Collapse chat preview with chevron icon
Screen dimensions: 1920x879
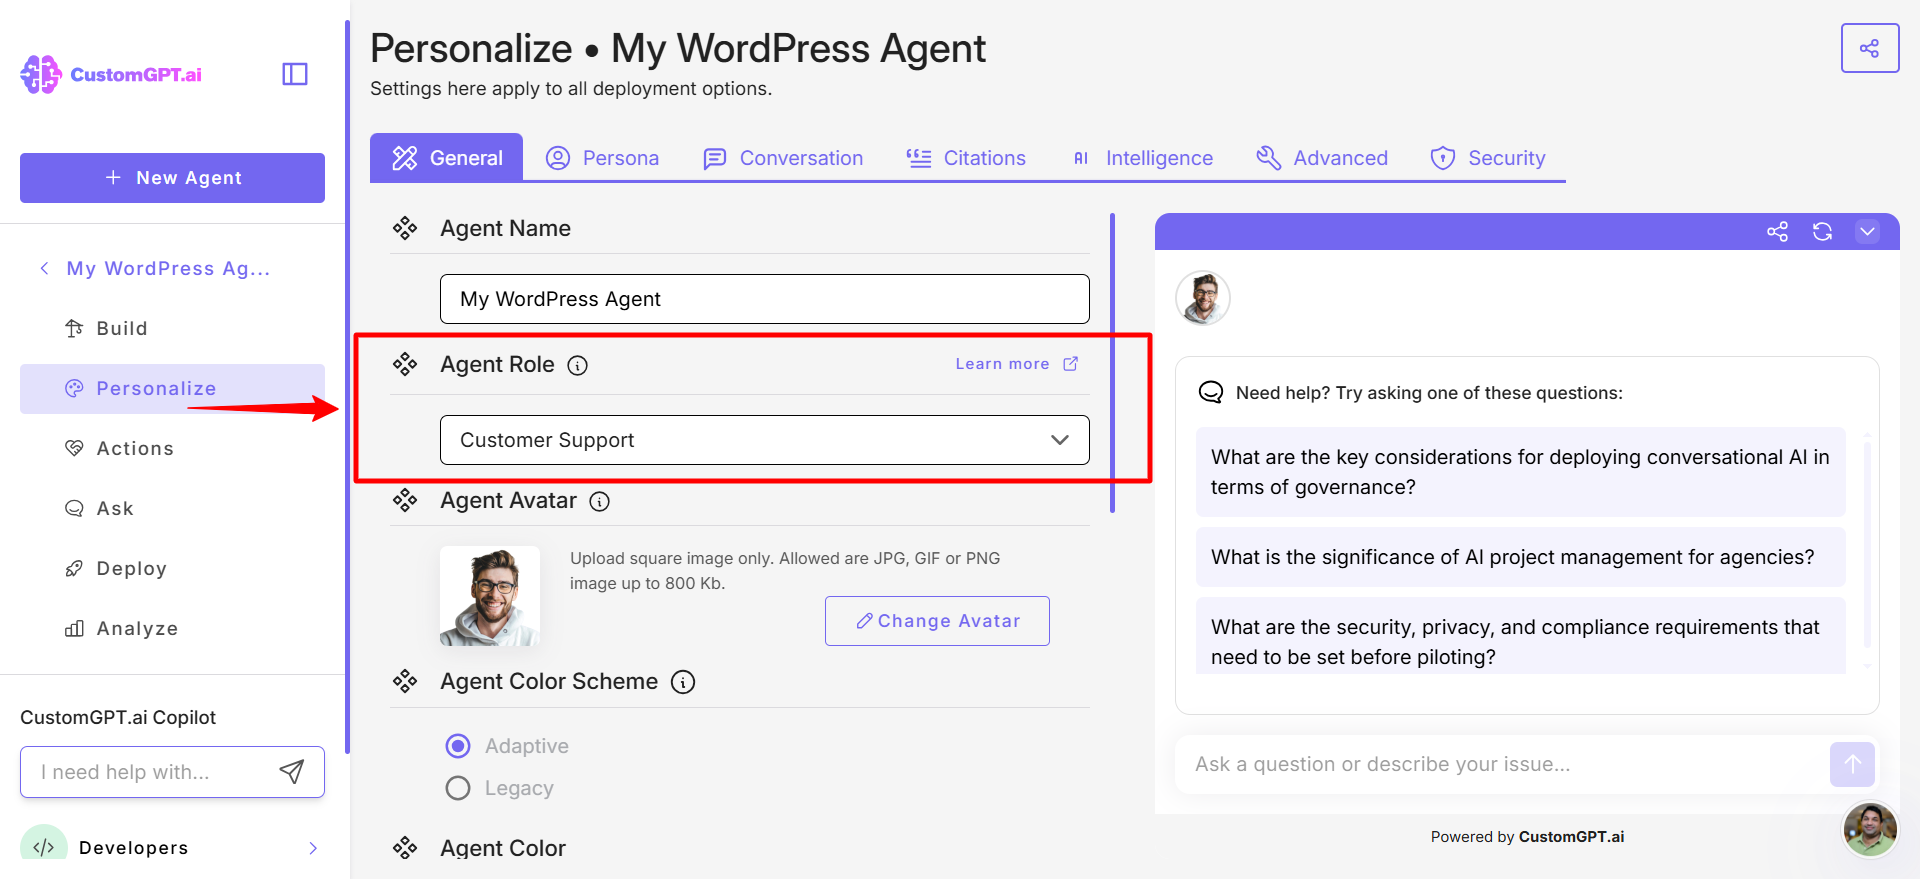coord(1867,232)
